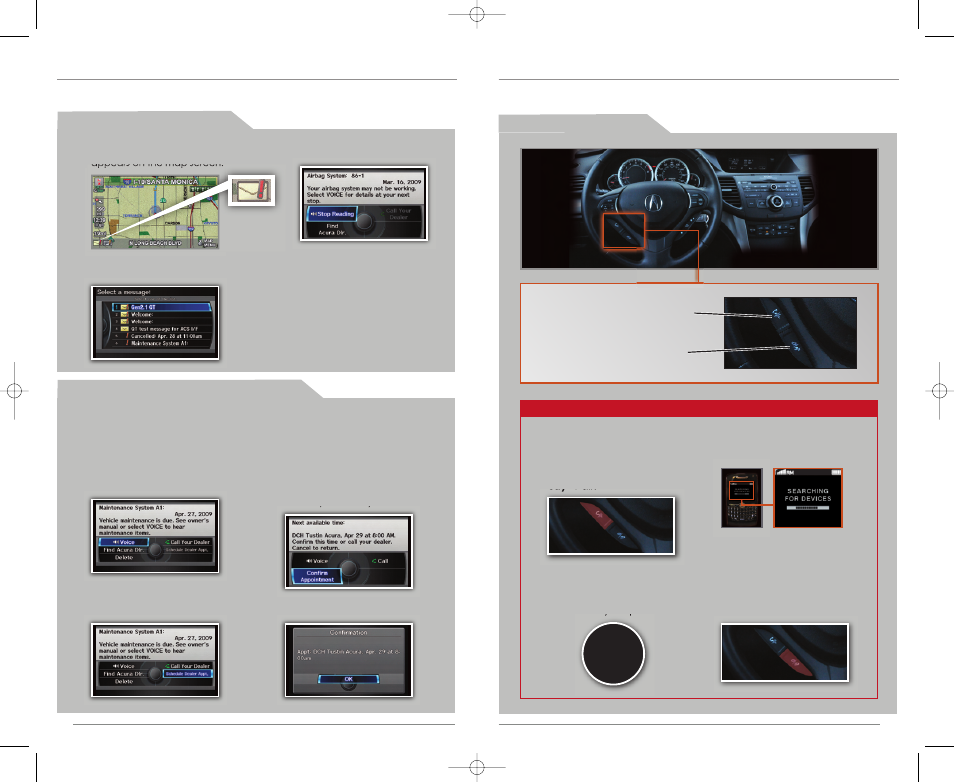Click the "Airbag System: 86-1" title text

point(336,175)
